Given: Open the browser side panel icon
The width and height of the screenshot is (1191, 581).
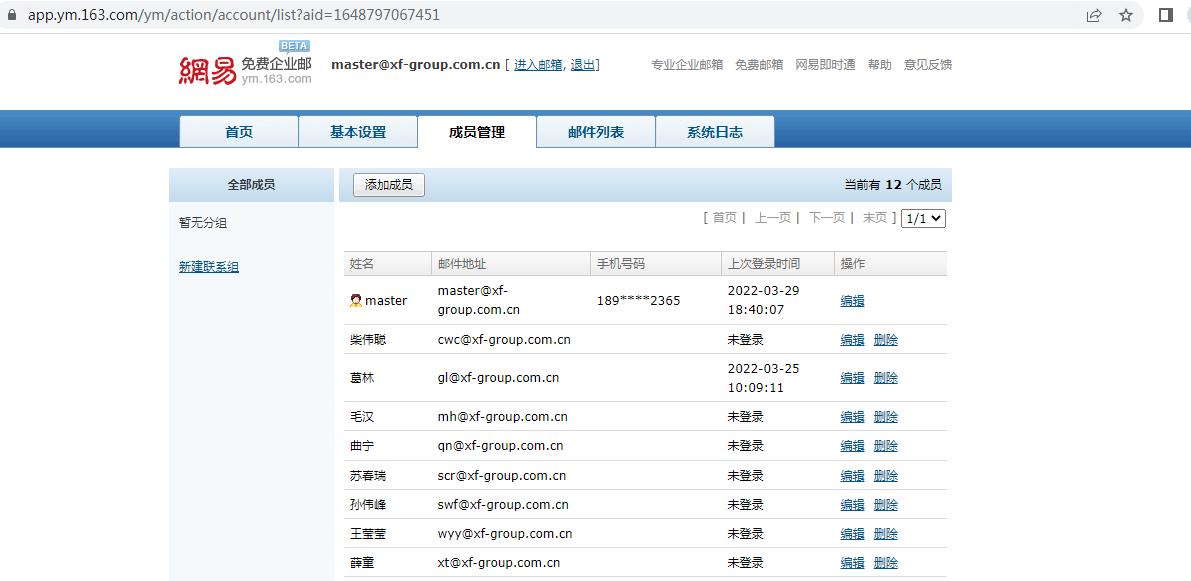Looking at the screenshot, I should coord(1165,16).
